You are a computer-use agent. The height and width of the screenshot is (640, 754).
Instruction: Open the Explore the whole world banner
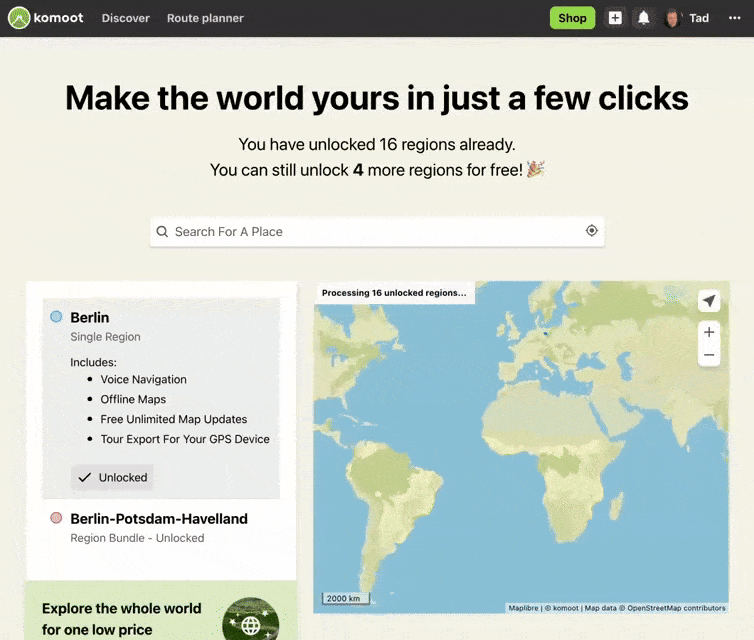coord(161,611)
